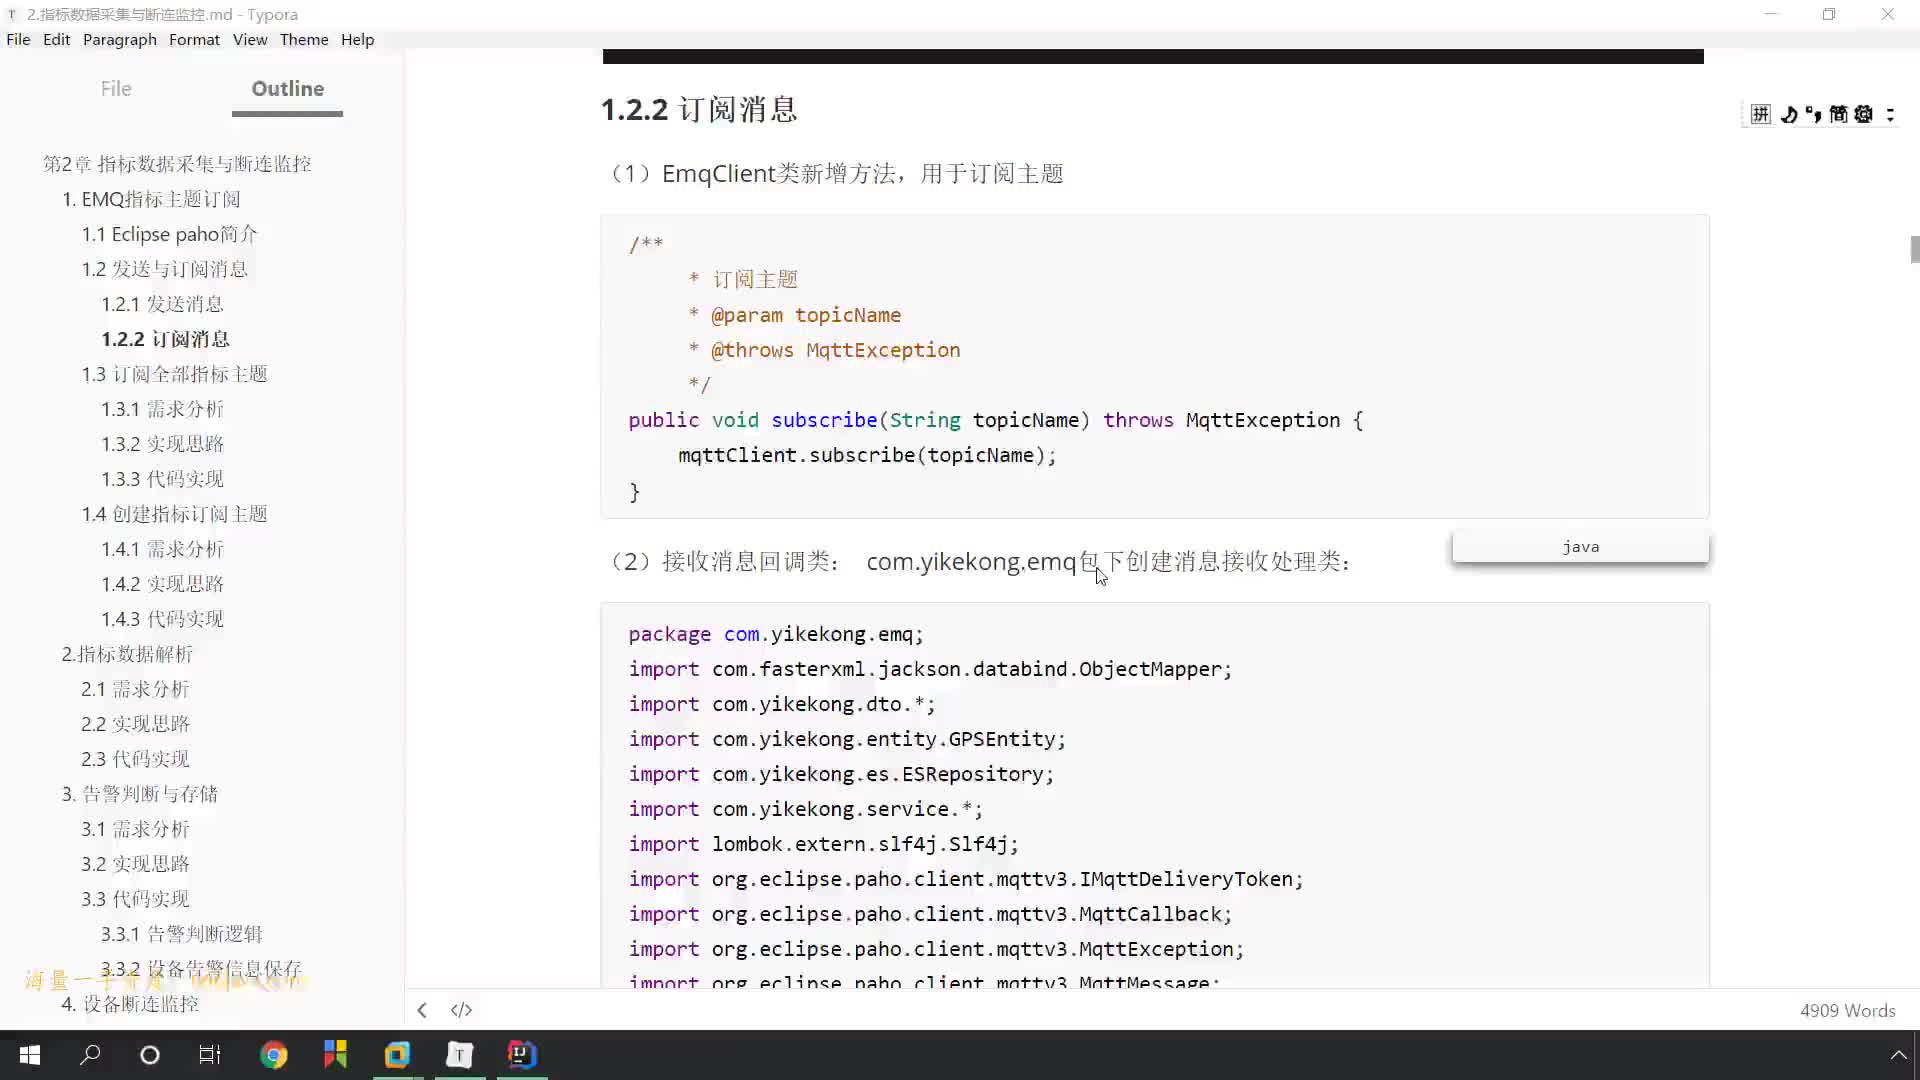Switch to Typora in taskbar
This screenshot has height=1080, width=1920.
coord(460,1055)
